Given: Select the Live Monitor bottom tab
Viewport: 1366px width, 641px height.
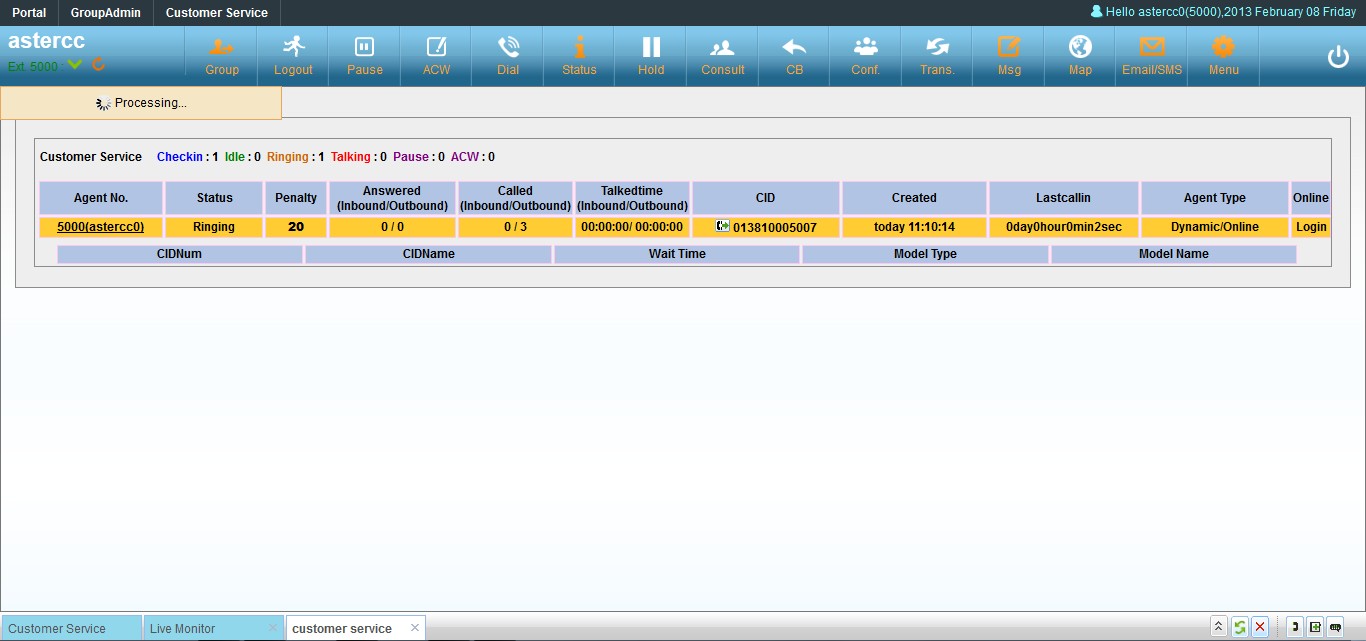Looking at the screenshot, I should click(183, 628).
